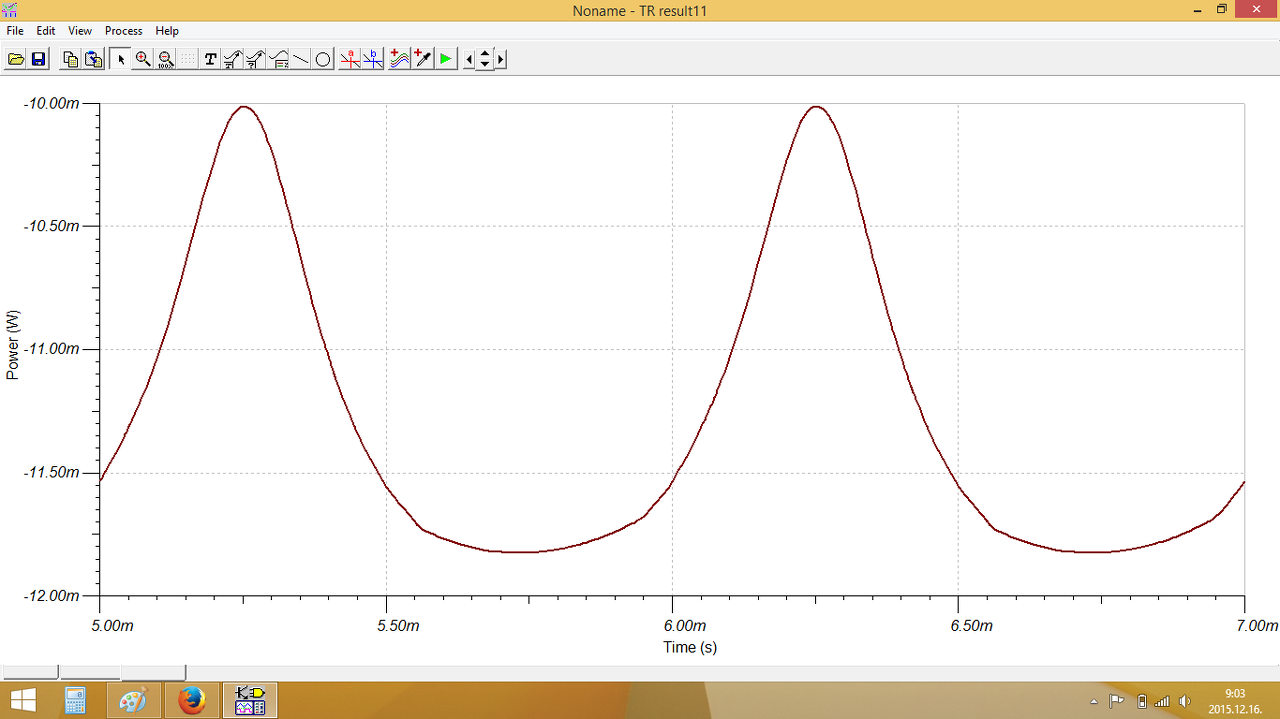Activate the zoom in magnifier
1280x719 pixels.
pyautogui.click(x=143, y=59)
